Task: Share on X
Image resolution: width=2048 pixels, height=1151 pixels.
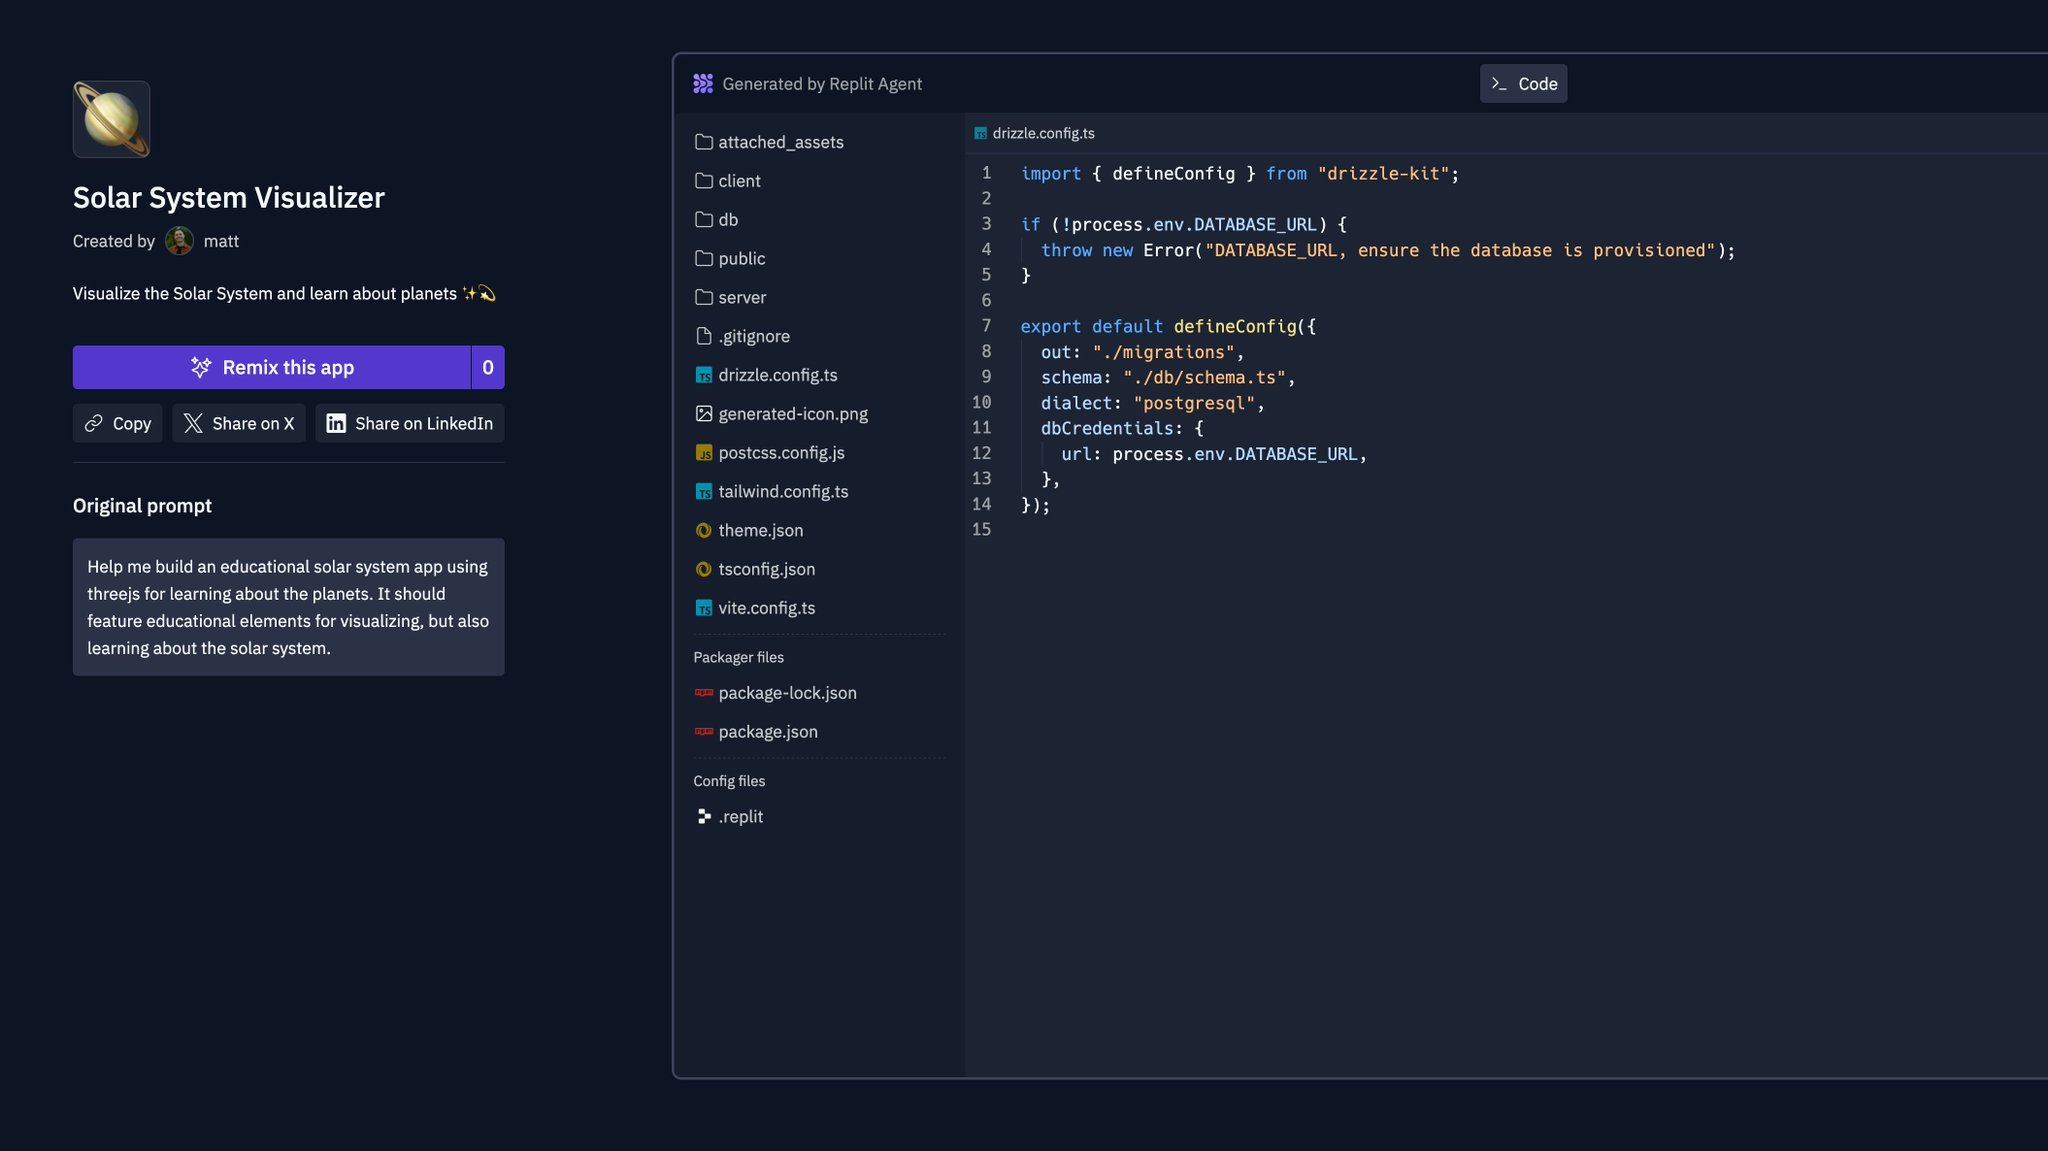Action: (238, 423)
